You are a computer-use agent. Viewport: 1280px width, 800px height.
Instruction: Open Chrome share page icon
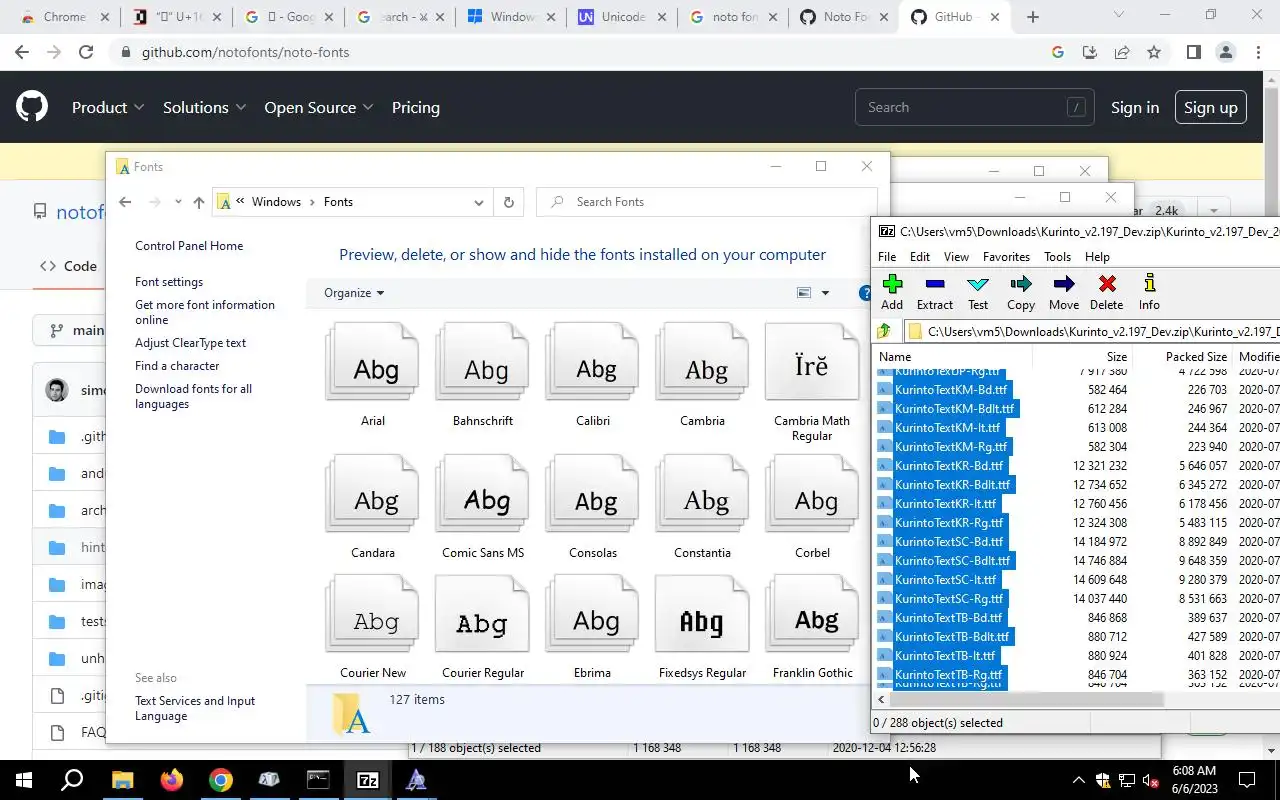click(x=1122, y=52)
